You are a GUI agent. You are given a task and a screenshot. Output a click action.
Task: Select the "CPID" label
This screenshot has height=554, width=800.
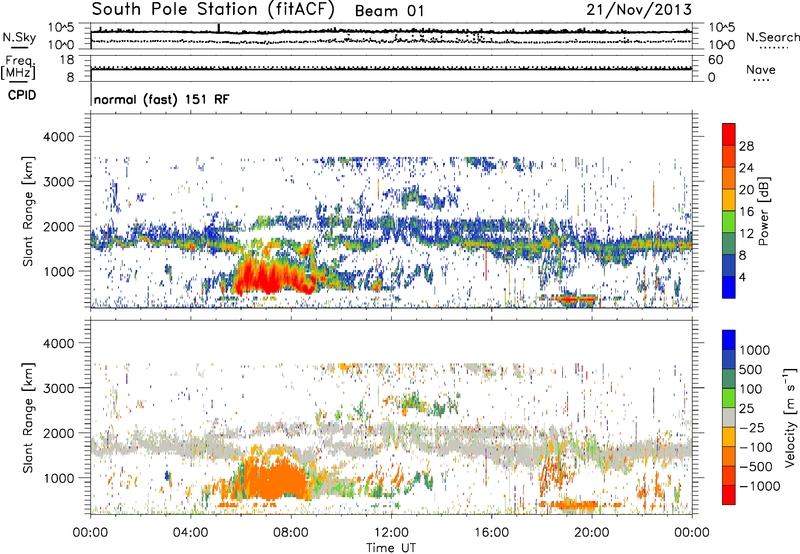click(22, 95)
